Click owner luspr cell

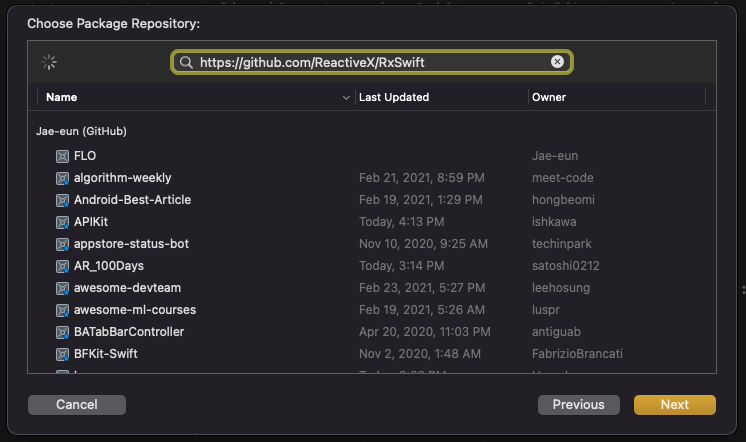pyautogui.click(x=546, y=310)
